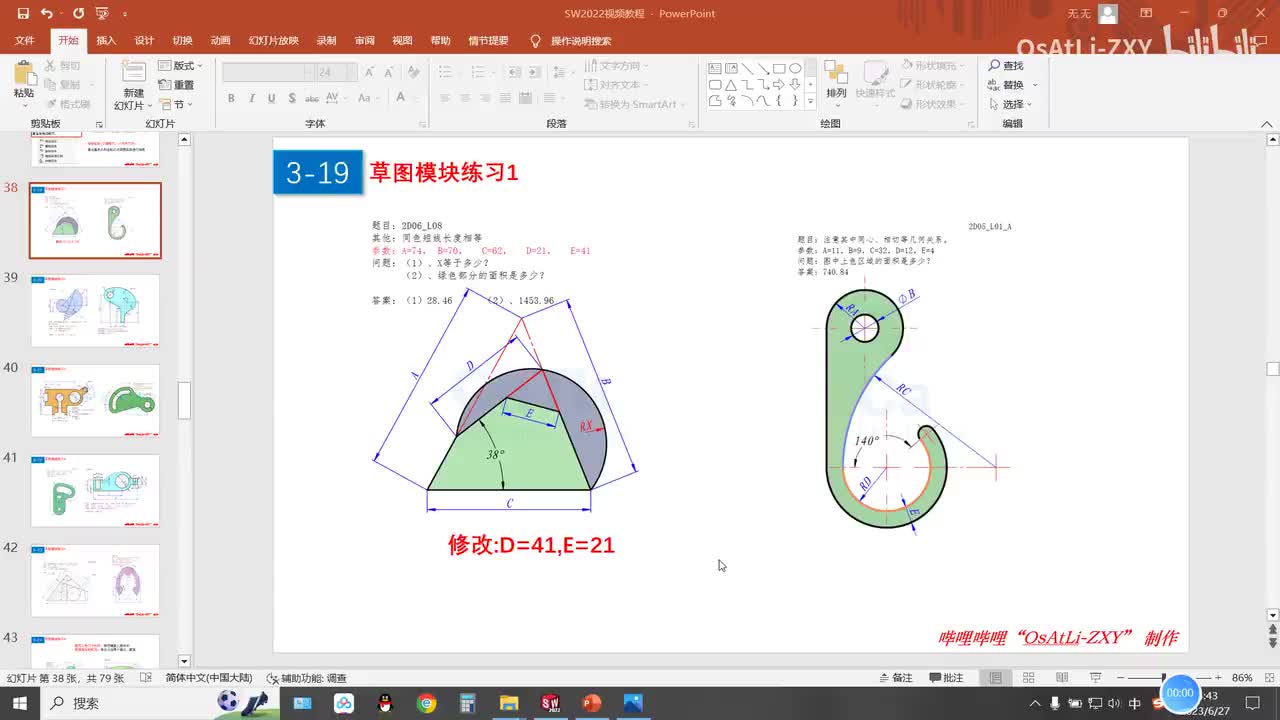This screenshot has height=720, width=1280.
Task: Switch to the Insert (插入) tab
Action: click(x=106, y=41)
